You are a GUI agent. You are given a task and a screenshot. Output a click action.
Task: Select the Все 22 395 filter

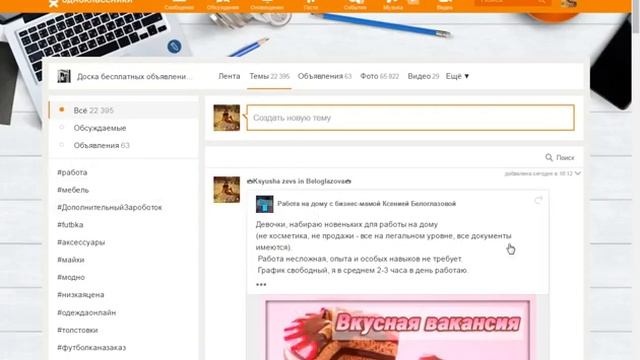click(x=124, y=110)
